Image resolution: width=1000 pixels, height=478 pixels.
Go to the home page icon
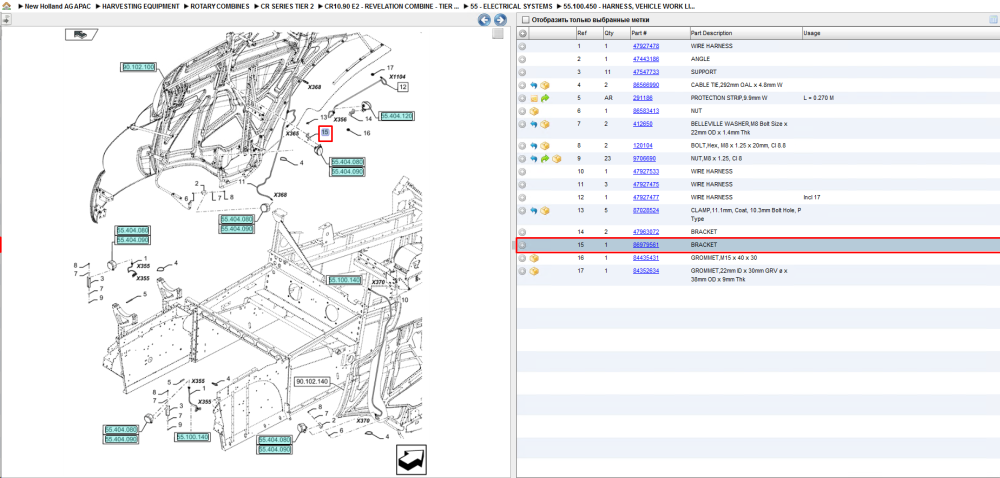(x=7, y=6)
